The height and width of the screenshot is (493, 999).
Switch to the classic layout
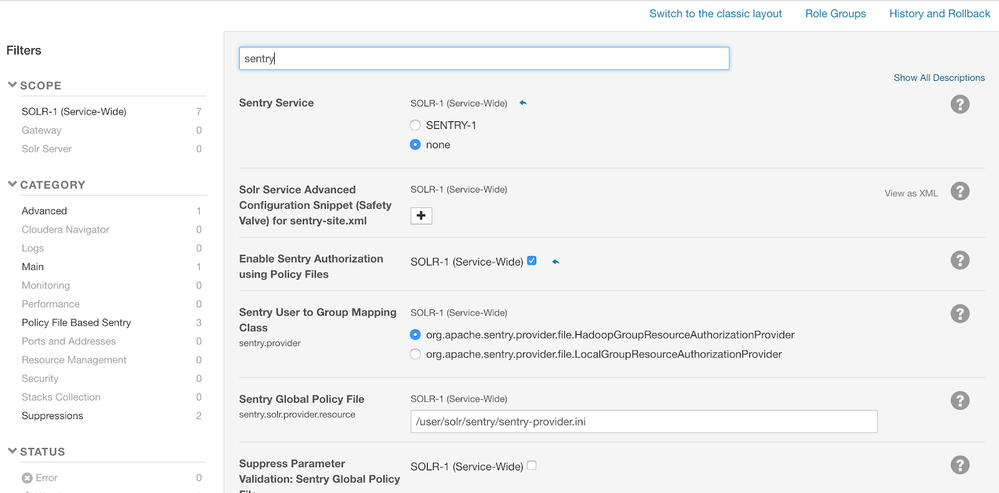(715, 14)
